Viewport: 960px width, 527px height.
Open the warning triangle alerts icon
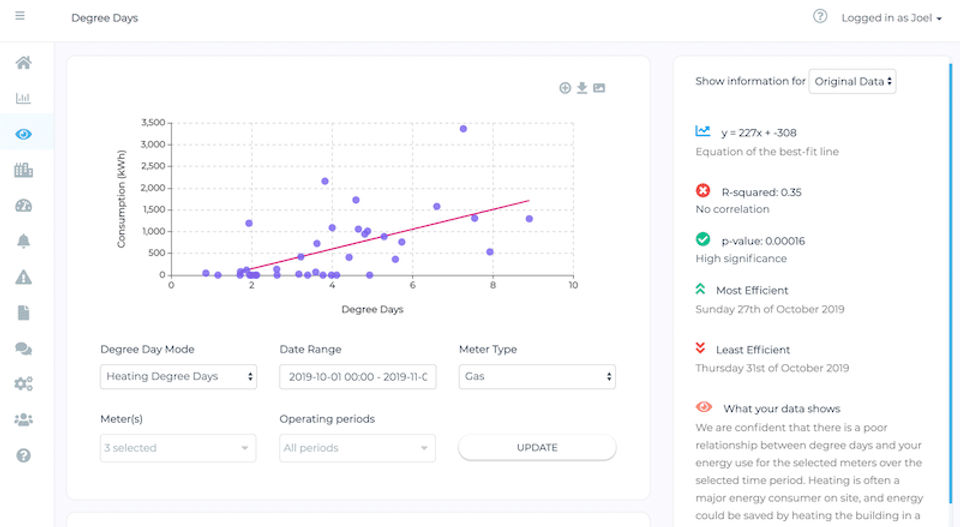pyautogui.click(x=23, y=277)
